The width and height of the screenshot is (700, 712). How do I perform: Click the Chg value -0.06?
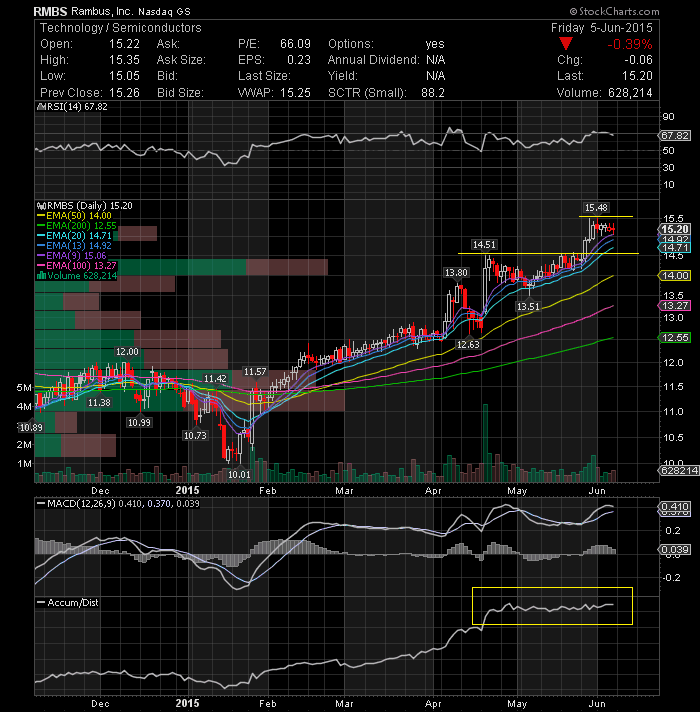(x=638, y=60)
